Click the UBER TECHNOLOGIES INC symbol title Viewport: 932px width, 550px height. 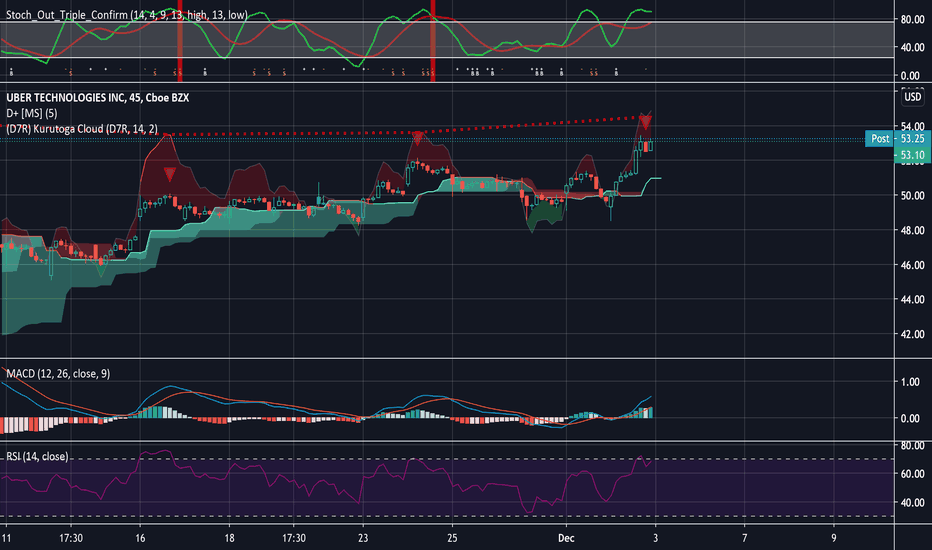pos(97,98)
